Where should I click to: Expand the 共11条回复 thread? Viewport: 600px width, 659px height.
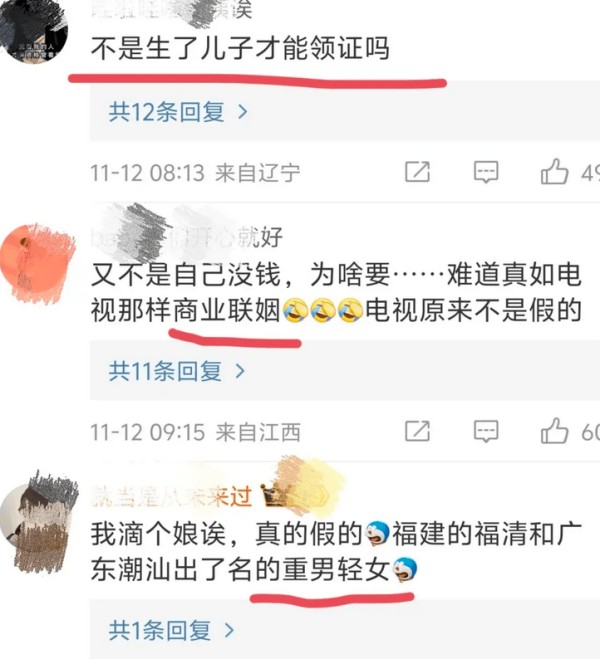coord(177,372)
